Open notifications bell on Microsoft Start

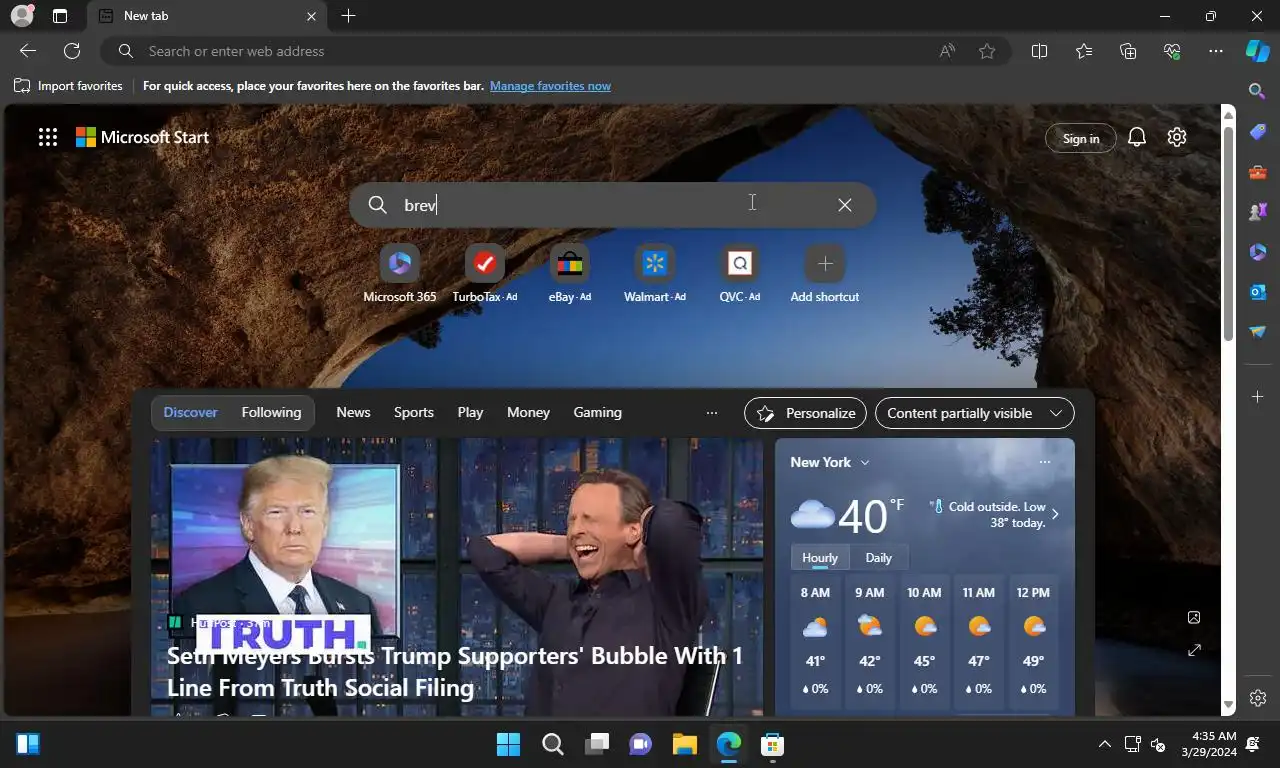coord(1137,138)
